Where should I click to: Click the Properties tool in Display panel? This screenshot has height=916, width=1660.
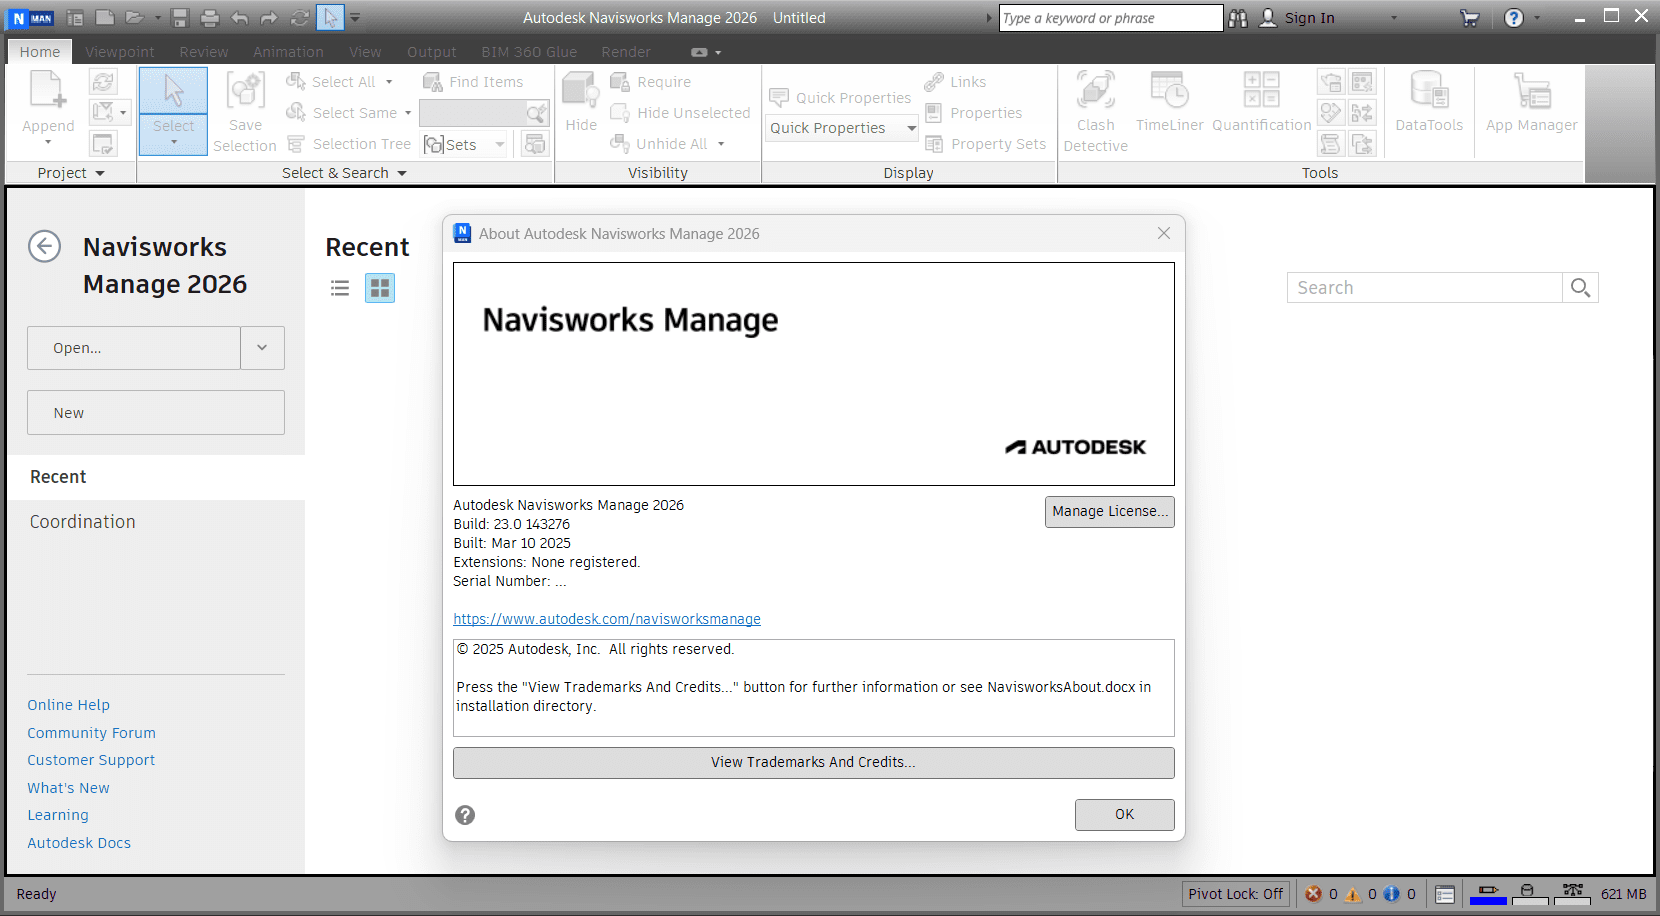coord(973,113)
